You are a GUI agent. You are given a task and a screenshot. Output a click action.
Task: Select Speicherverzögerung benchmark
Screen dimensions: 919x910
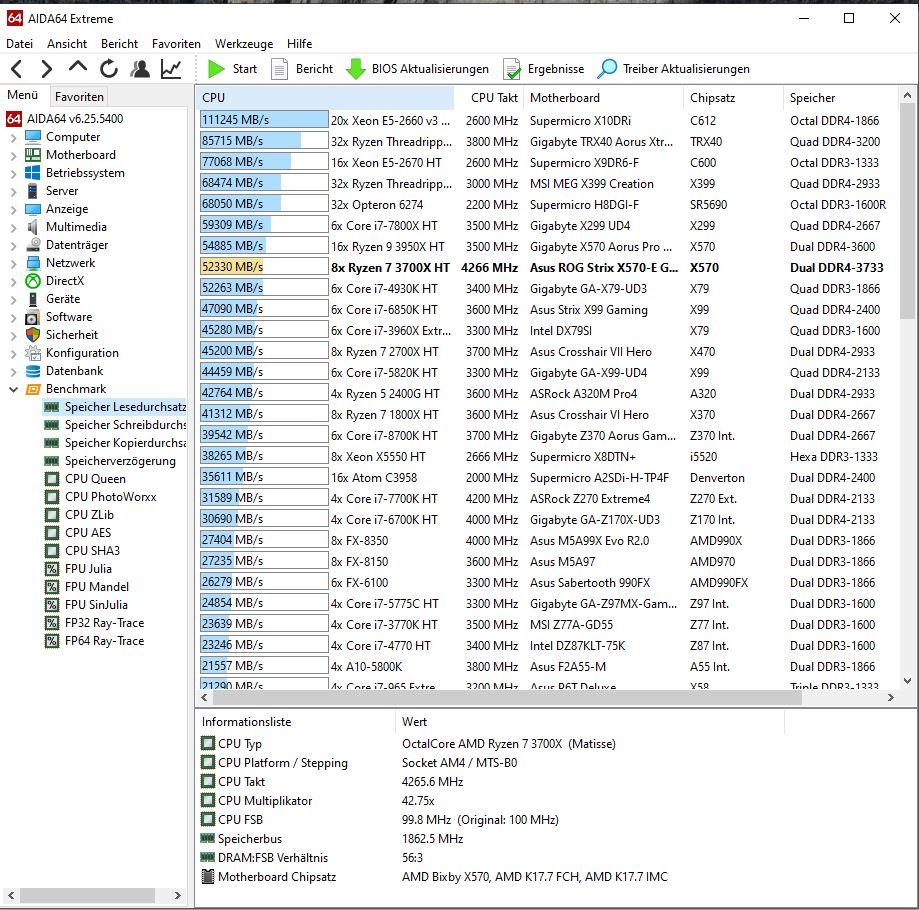coord(110,461)
